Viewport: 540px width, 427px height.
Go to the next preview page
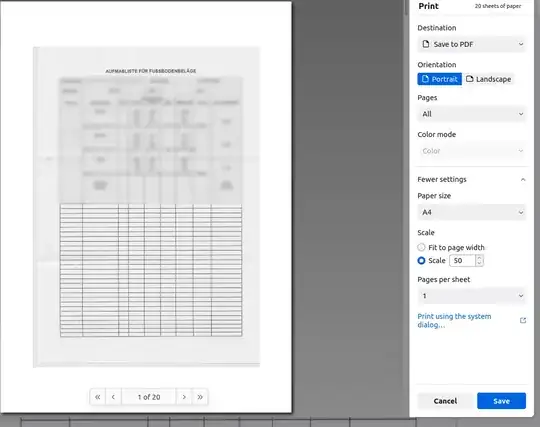[x=184, y=397]
